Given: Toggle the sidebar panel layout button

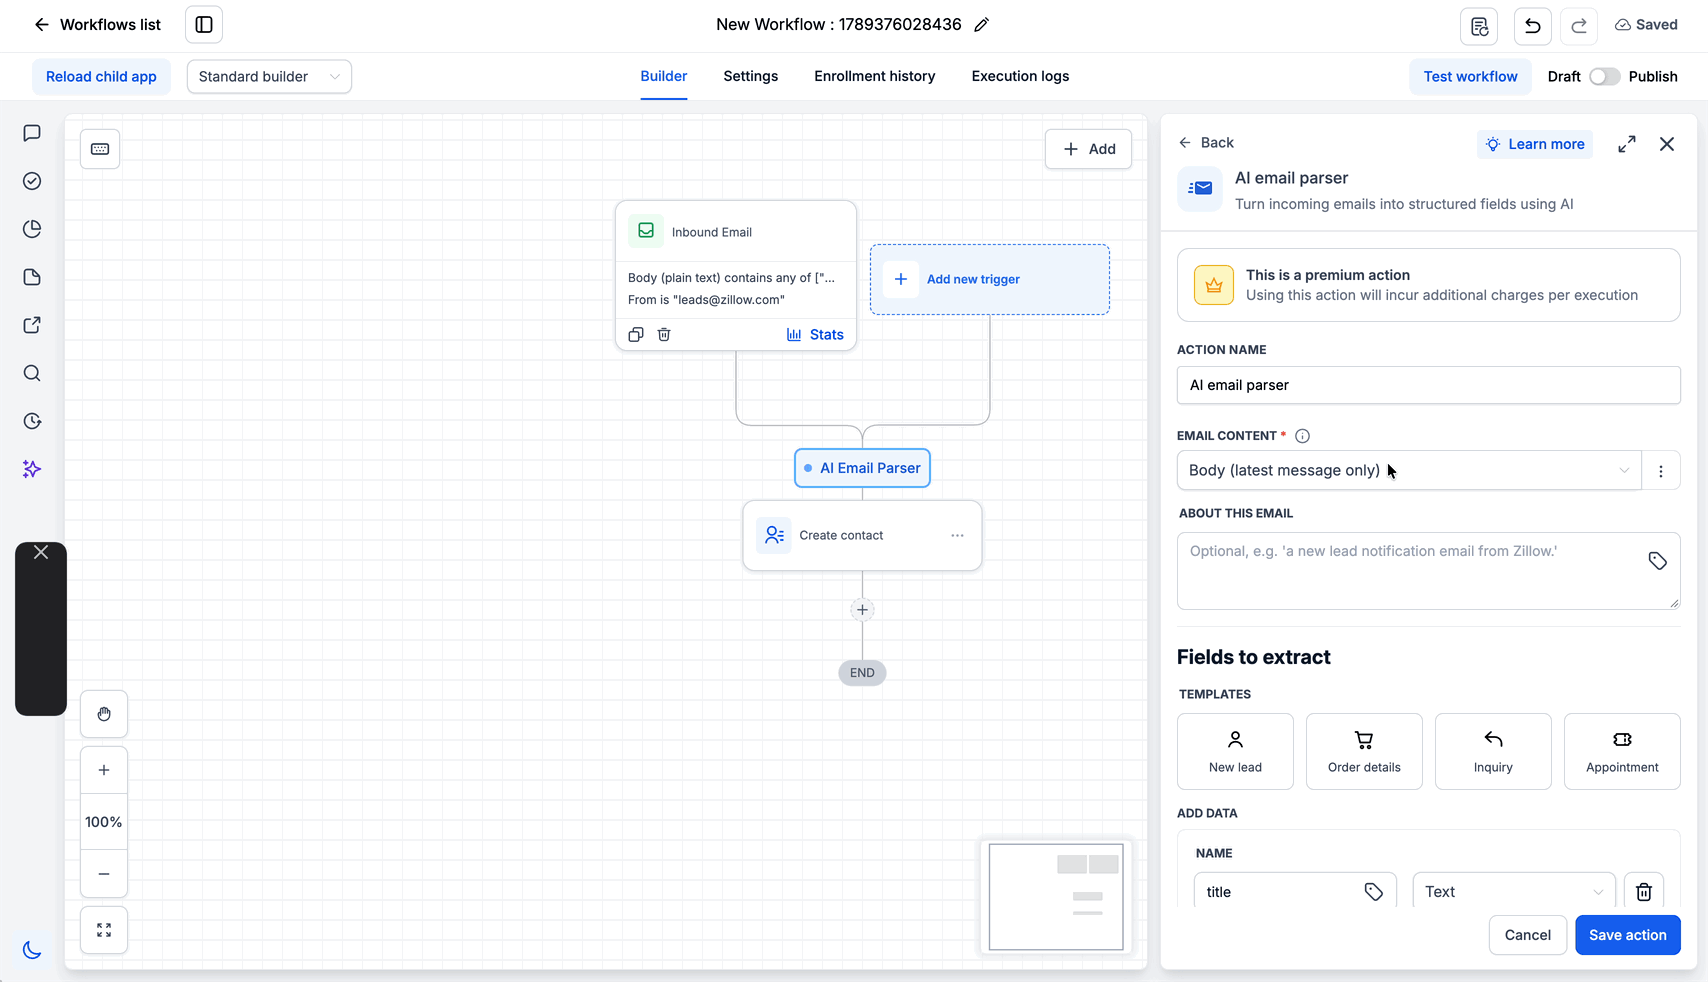Looking at the screenshot, I should [204, 25].
